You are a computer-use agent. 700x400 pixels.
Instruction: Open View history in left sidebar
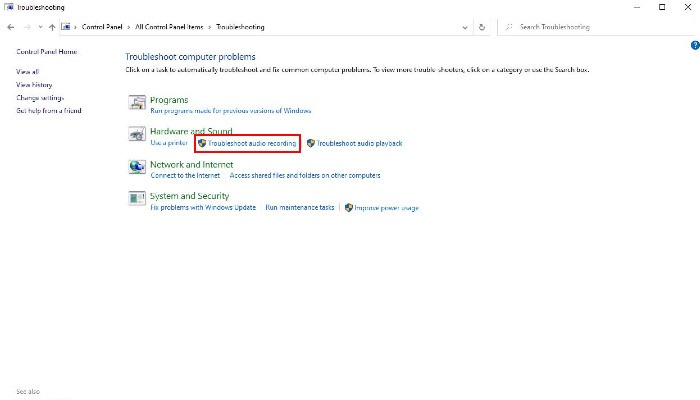[x=34, y=85]
